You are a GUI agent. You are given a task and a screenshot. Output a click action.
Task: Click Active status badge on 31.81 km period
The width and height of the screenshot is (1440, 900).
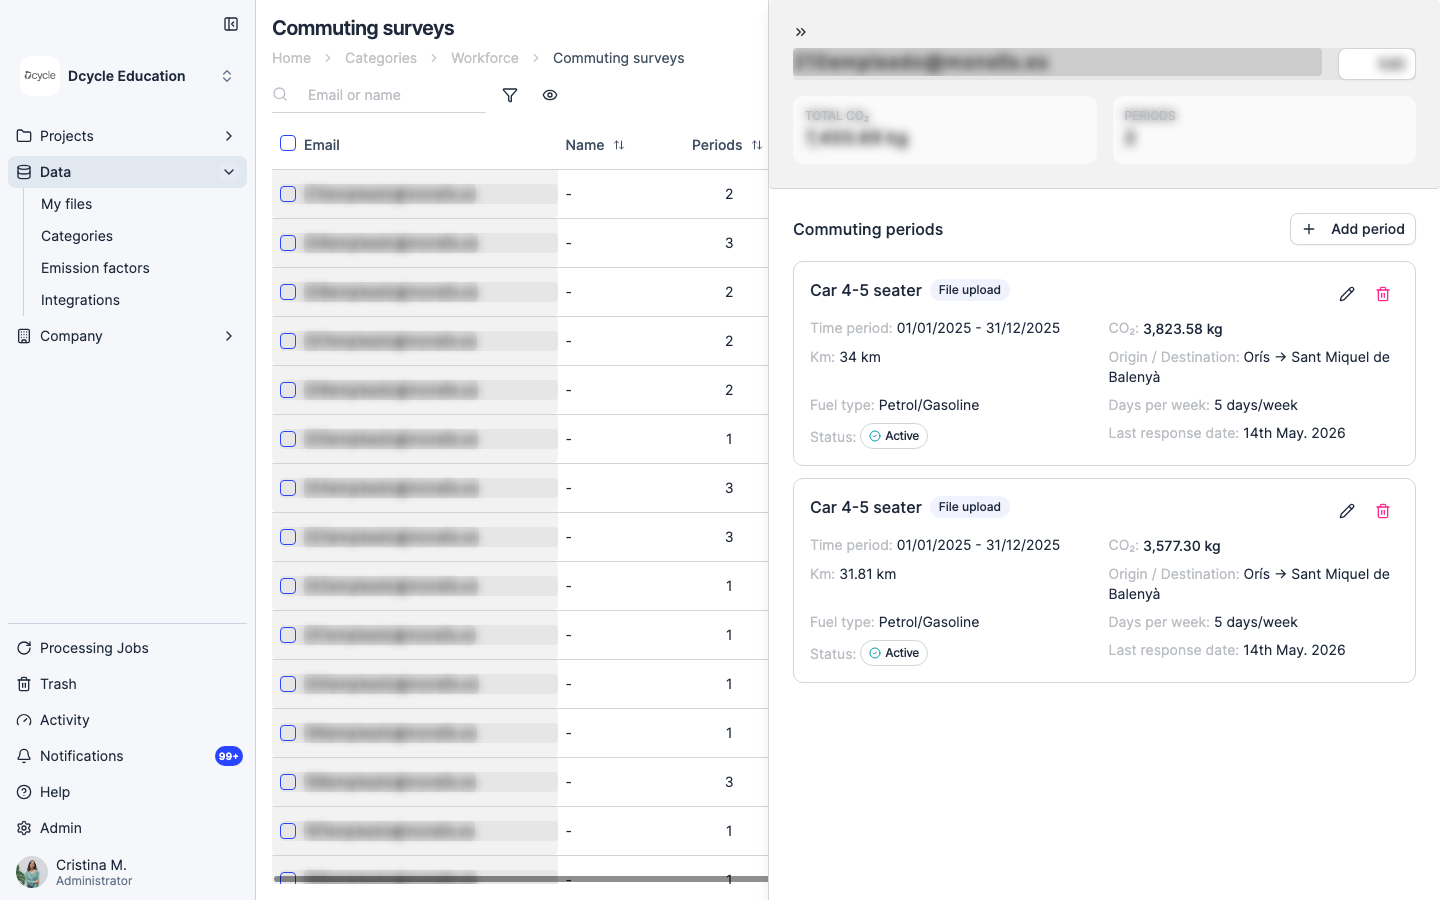894,653
